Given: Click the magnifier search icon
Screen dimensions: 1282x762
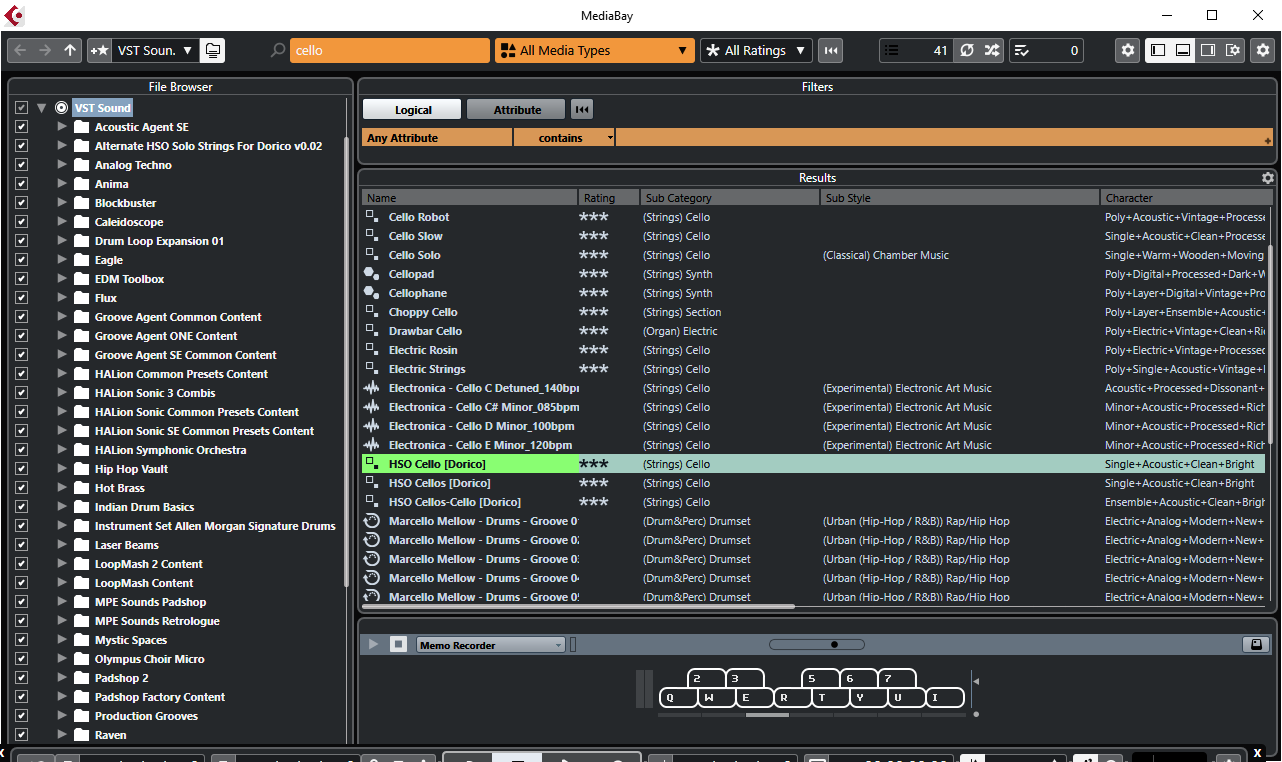Looking at the screenshot, I should point(278,50).
